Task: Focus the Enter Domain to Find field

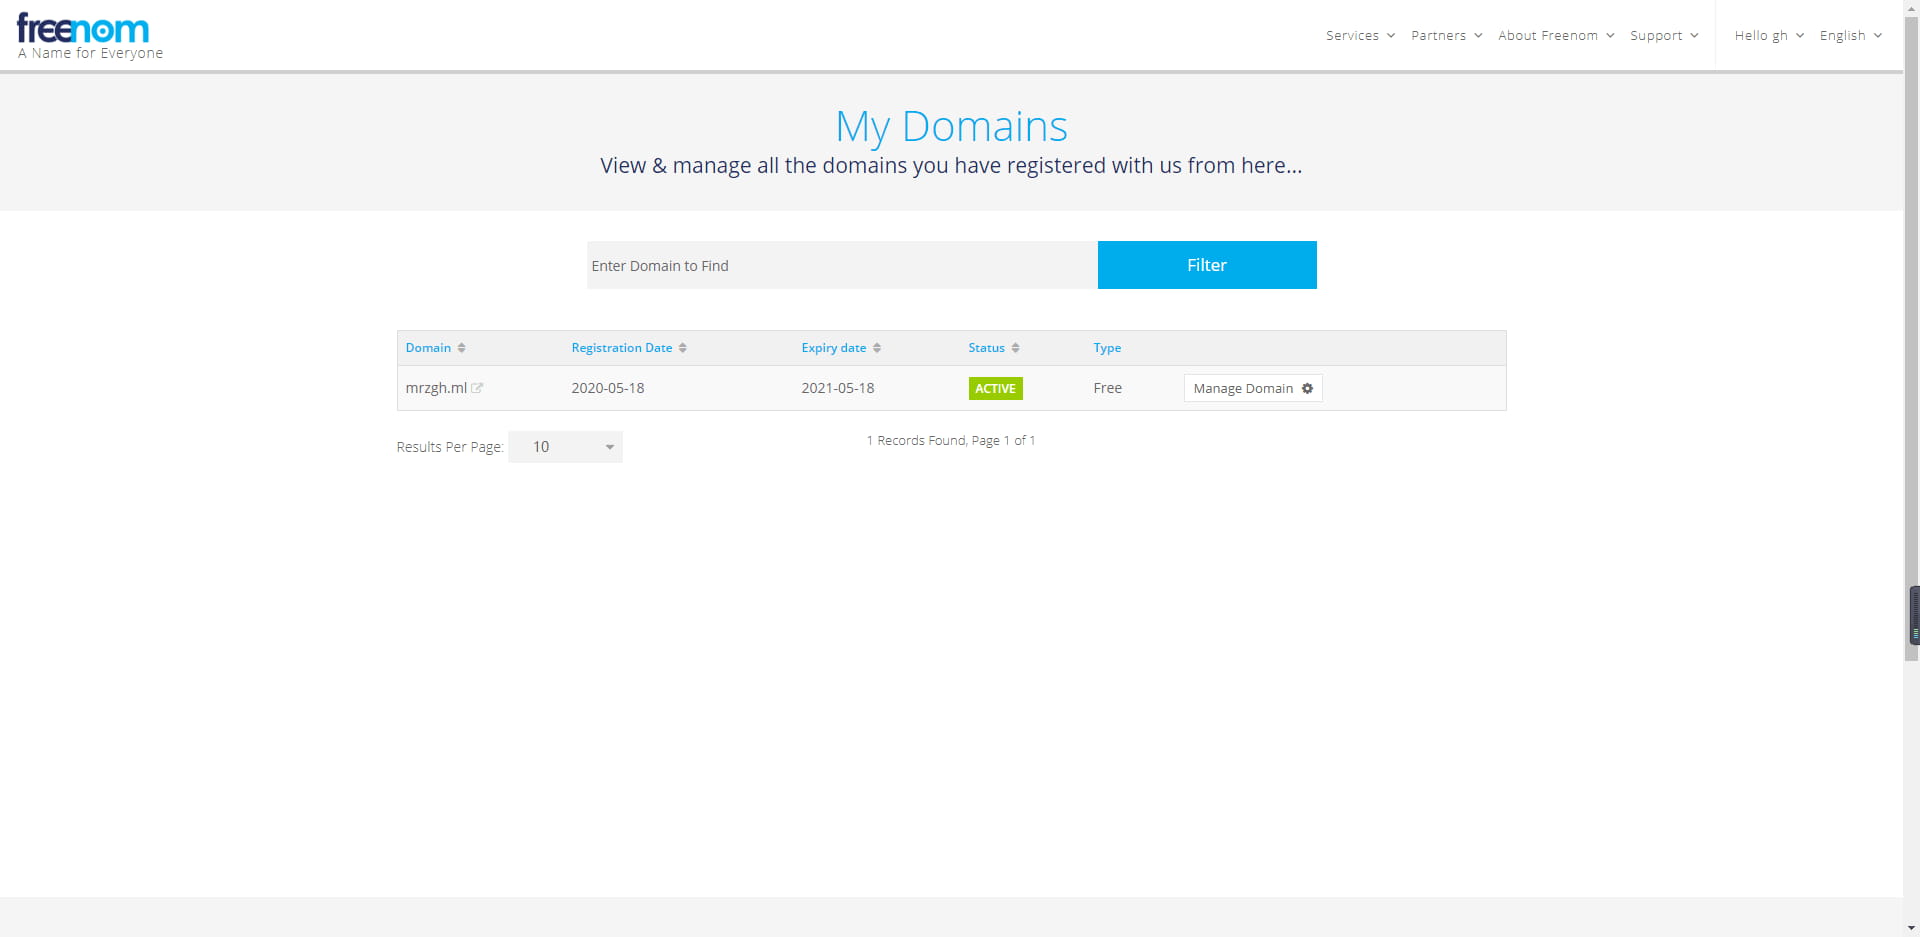Action: tap(841, 265)
